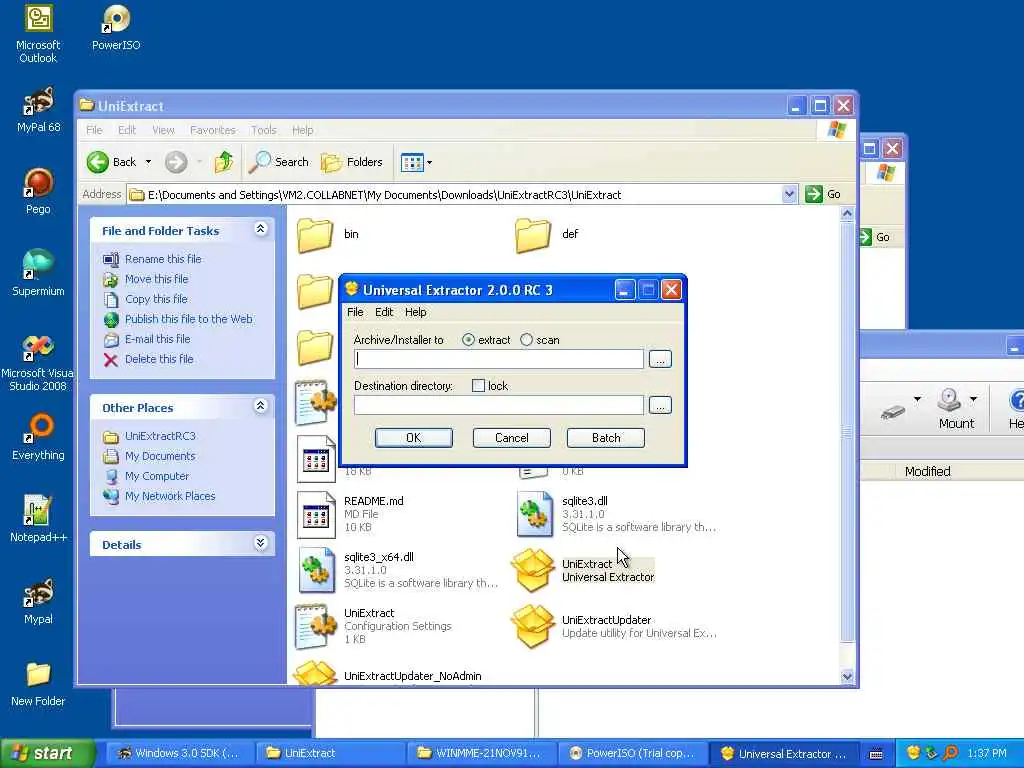Click Publish this file to the Web

pyautogui.click(x=189, y=319)
